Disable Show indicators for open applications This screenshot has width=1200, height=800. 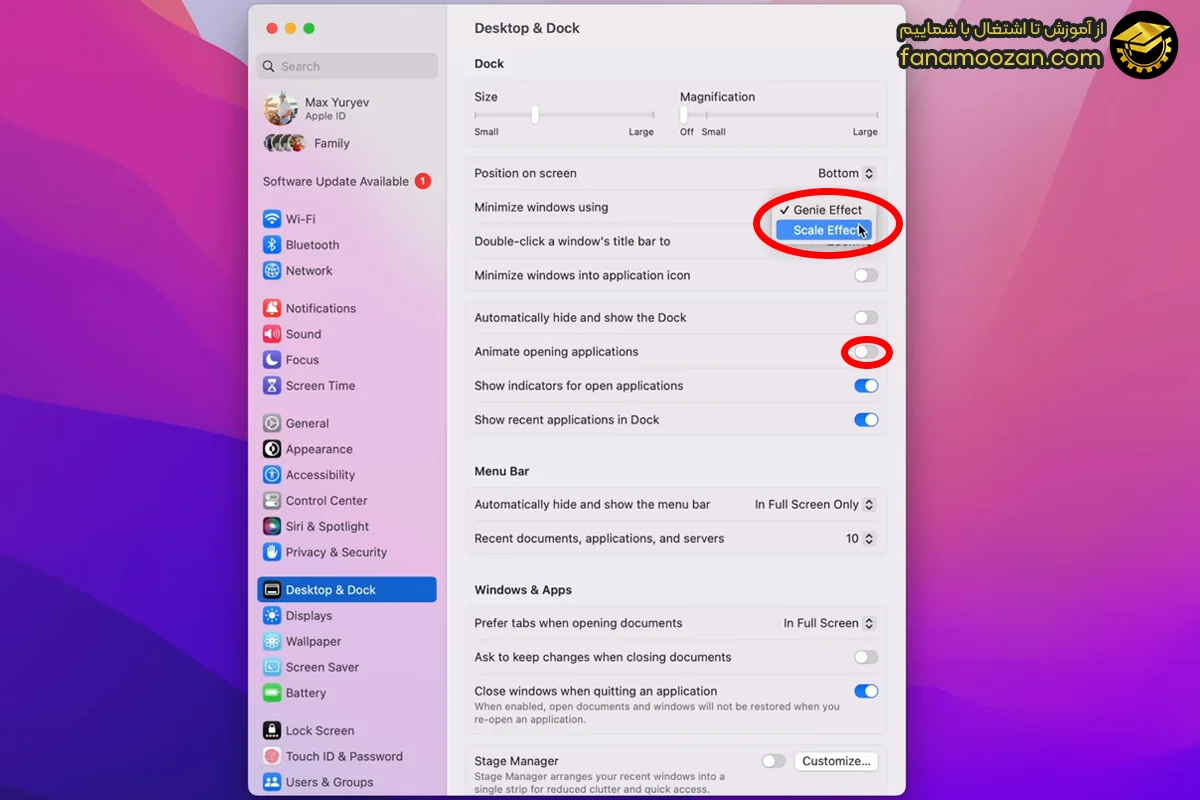[x=866, y=386]
